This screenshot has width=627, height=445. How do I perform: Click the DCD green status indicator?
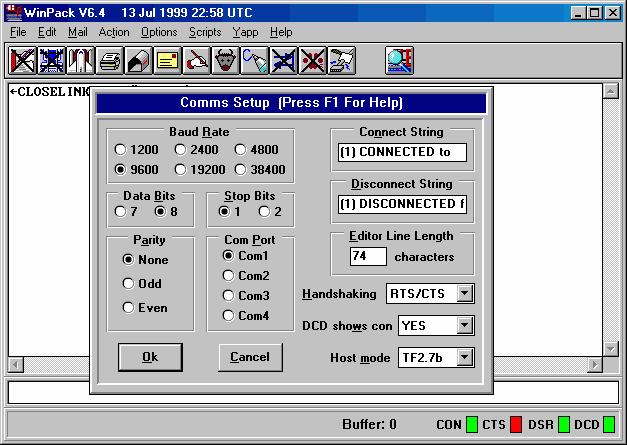[609, 425]
